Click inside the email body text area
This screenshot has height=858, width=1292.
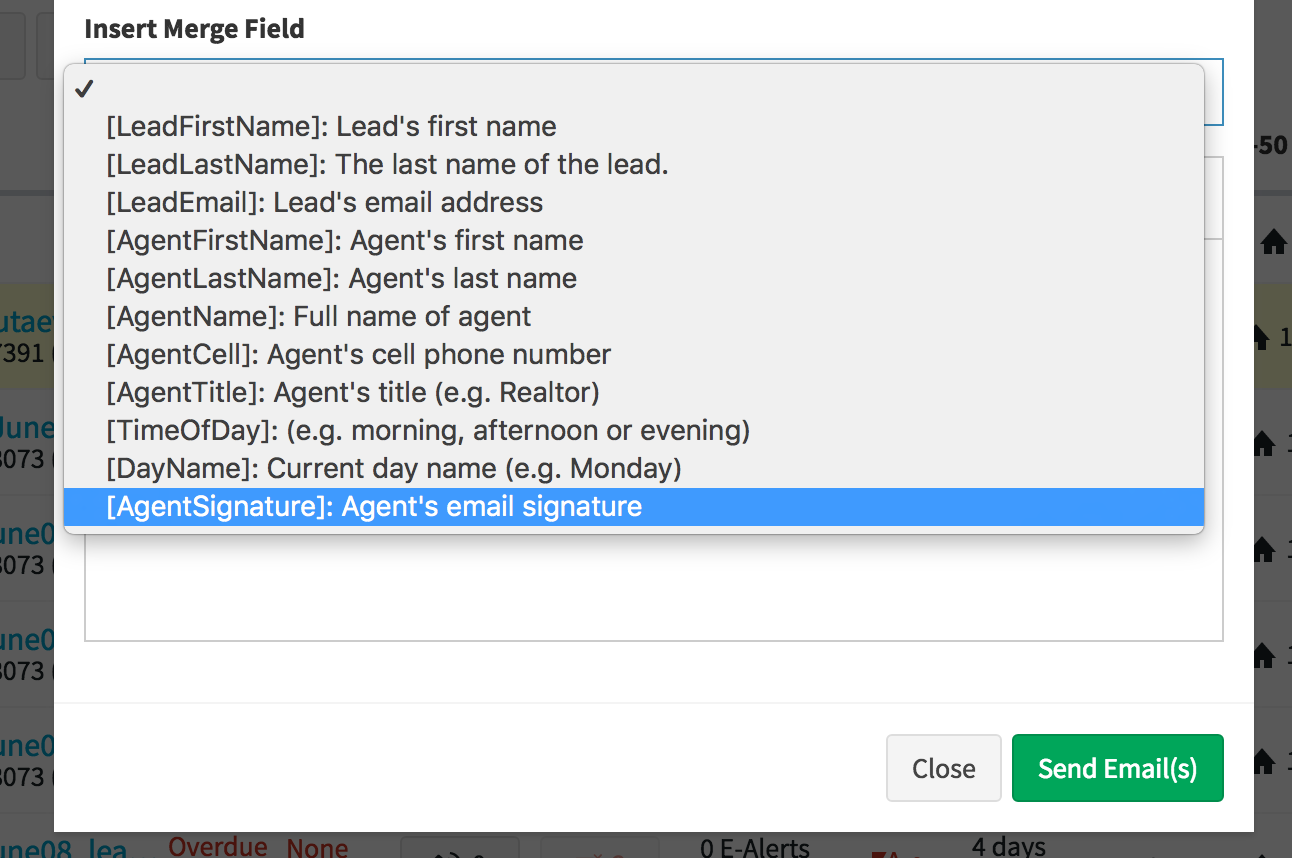[x=653, y=590]
